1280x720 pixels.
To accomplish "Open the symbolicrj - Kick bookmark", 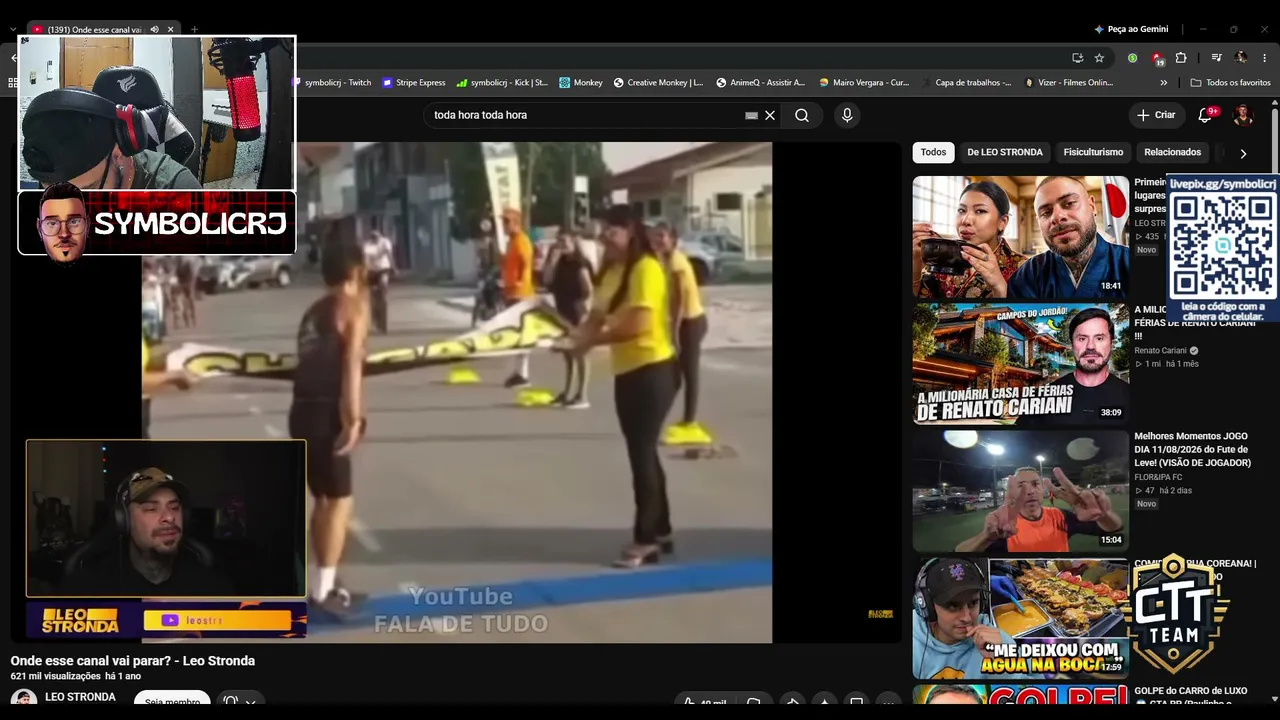I will pyautogui.click(x=502, y=83).
